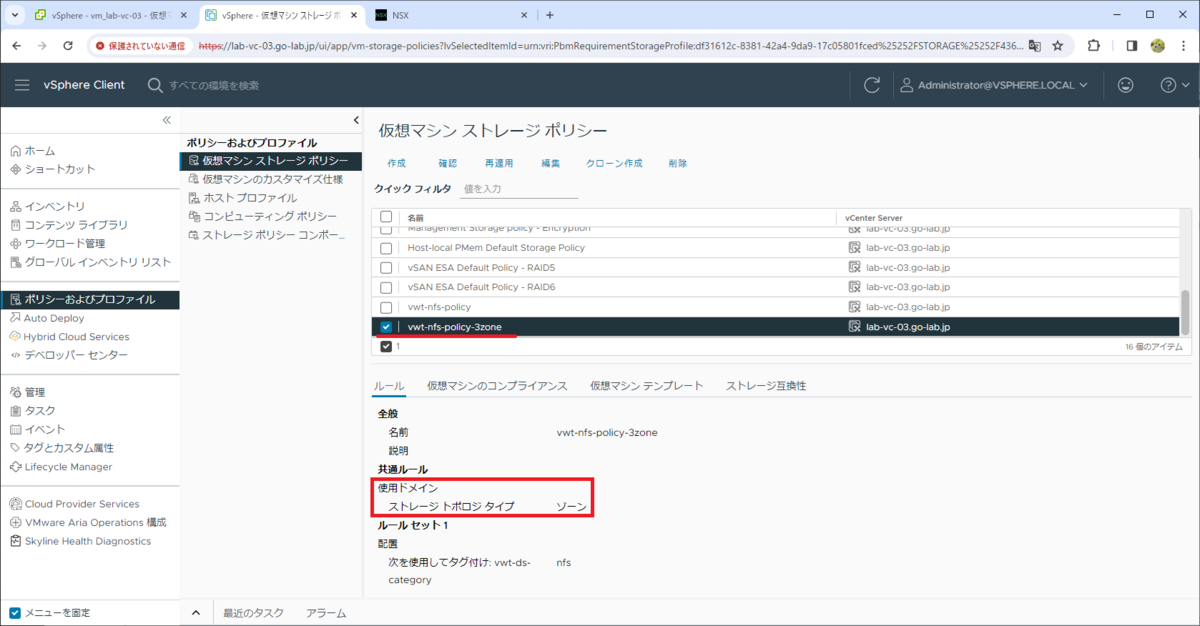Viewport: 1200px width, 626px height.
Task: Check the vwt-nfs-policy row checkbox
Action: [386, 307]
